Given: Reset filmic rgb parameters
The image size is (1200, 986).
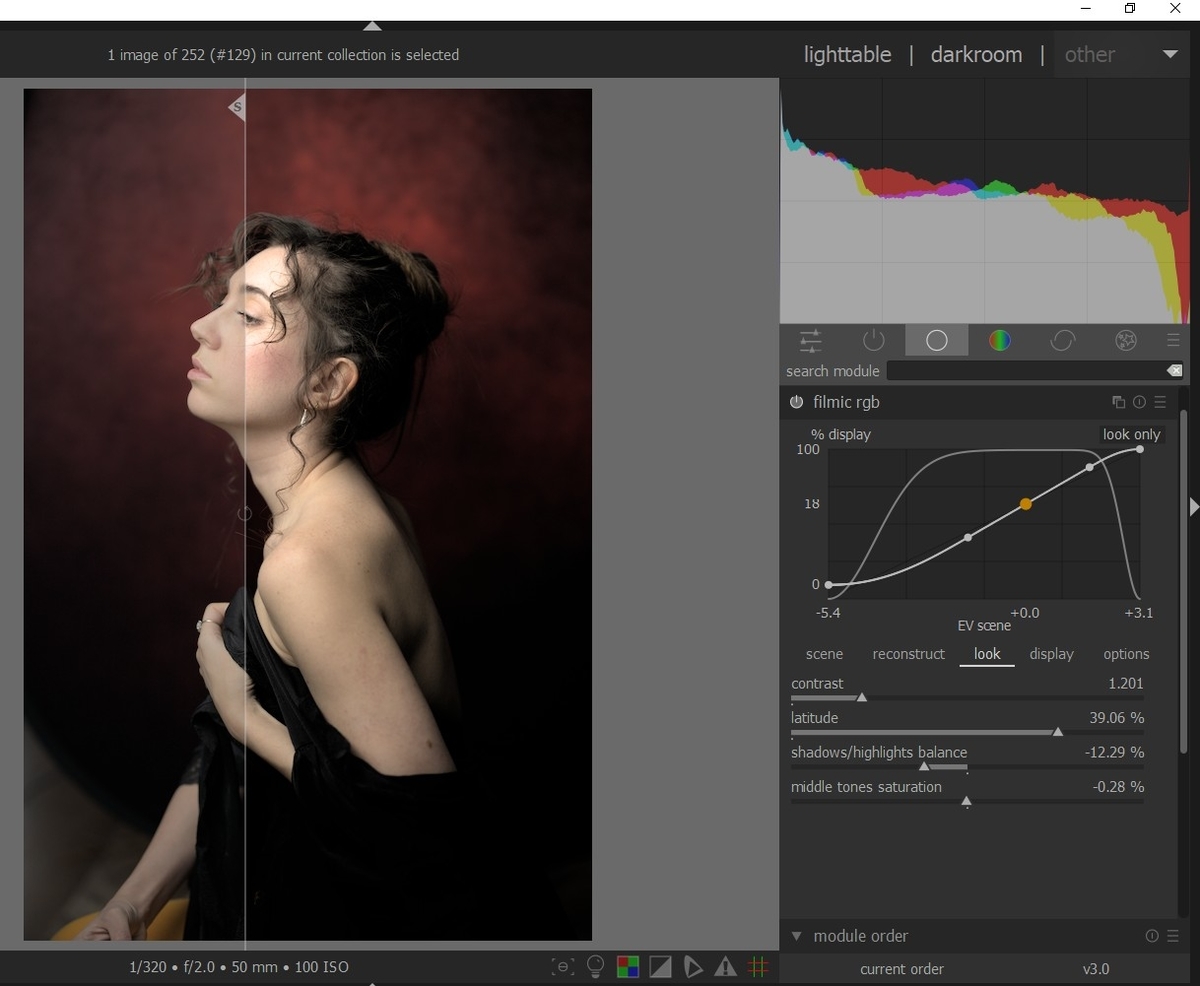Looking at the screenshot, I should point(1140,402).
